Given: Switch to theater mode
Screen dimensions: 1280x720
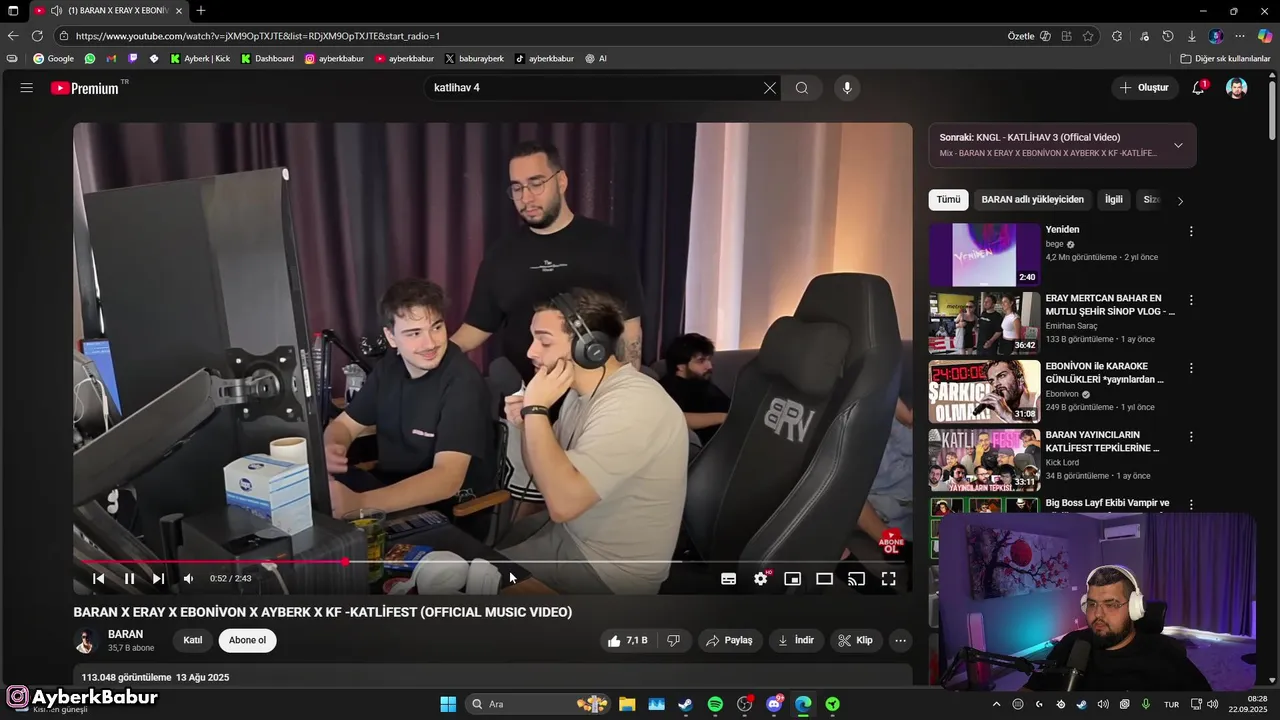Looking at the screenshot, I should (x=824, y=578).
